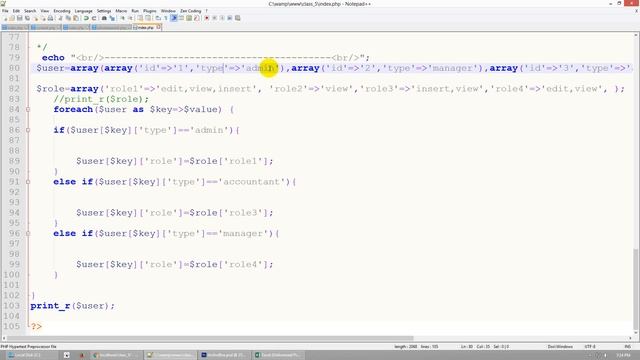Save the current file via toolbar

pyautogui.click(x=20, y=18)
